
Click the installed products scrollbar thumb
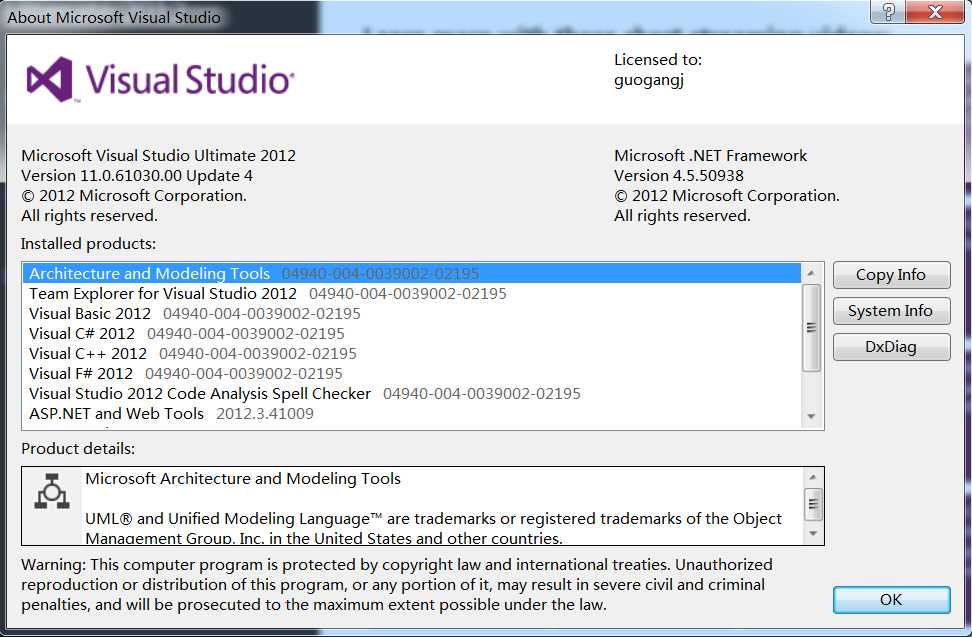tap(811, 328)
